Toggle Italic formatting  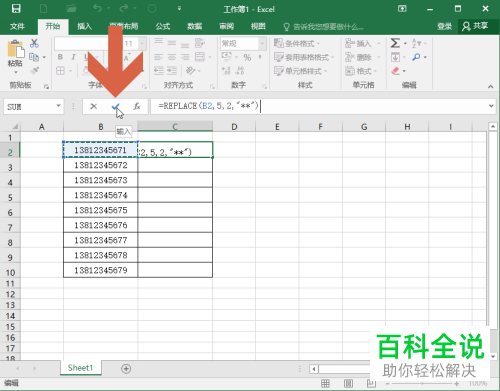point(73,57)
